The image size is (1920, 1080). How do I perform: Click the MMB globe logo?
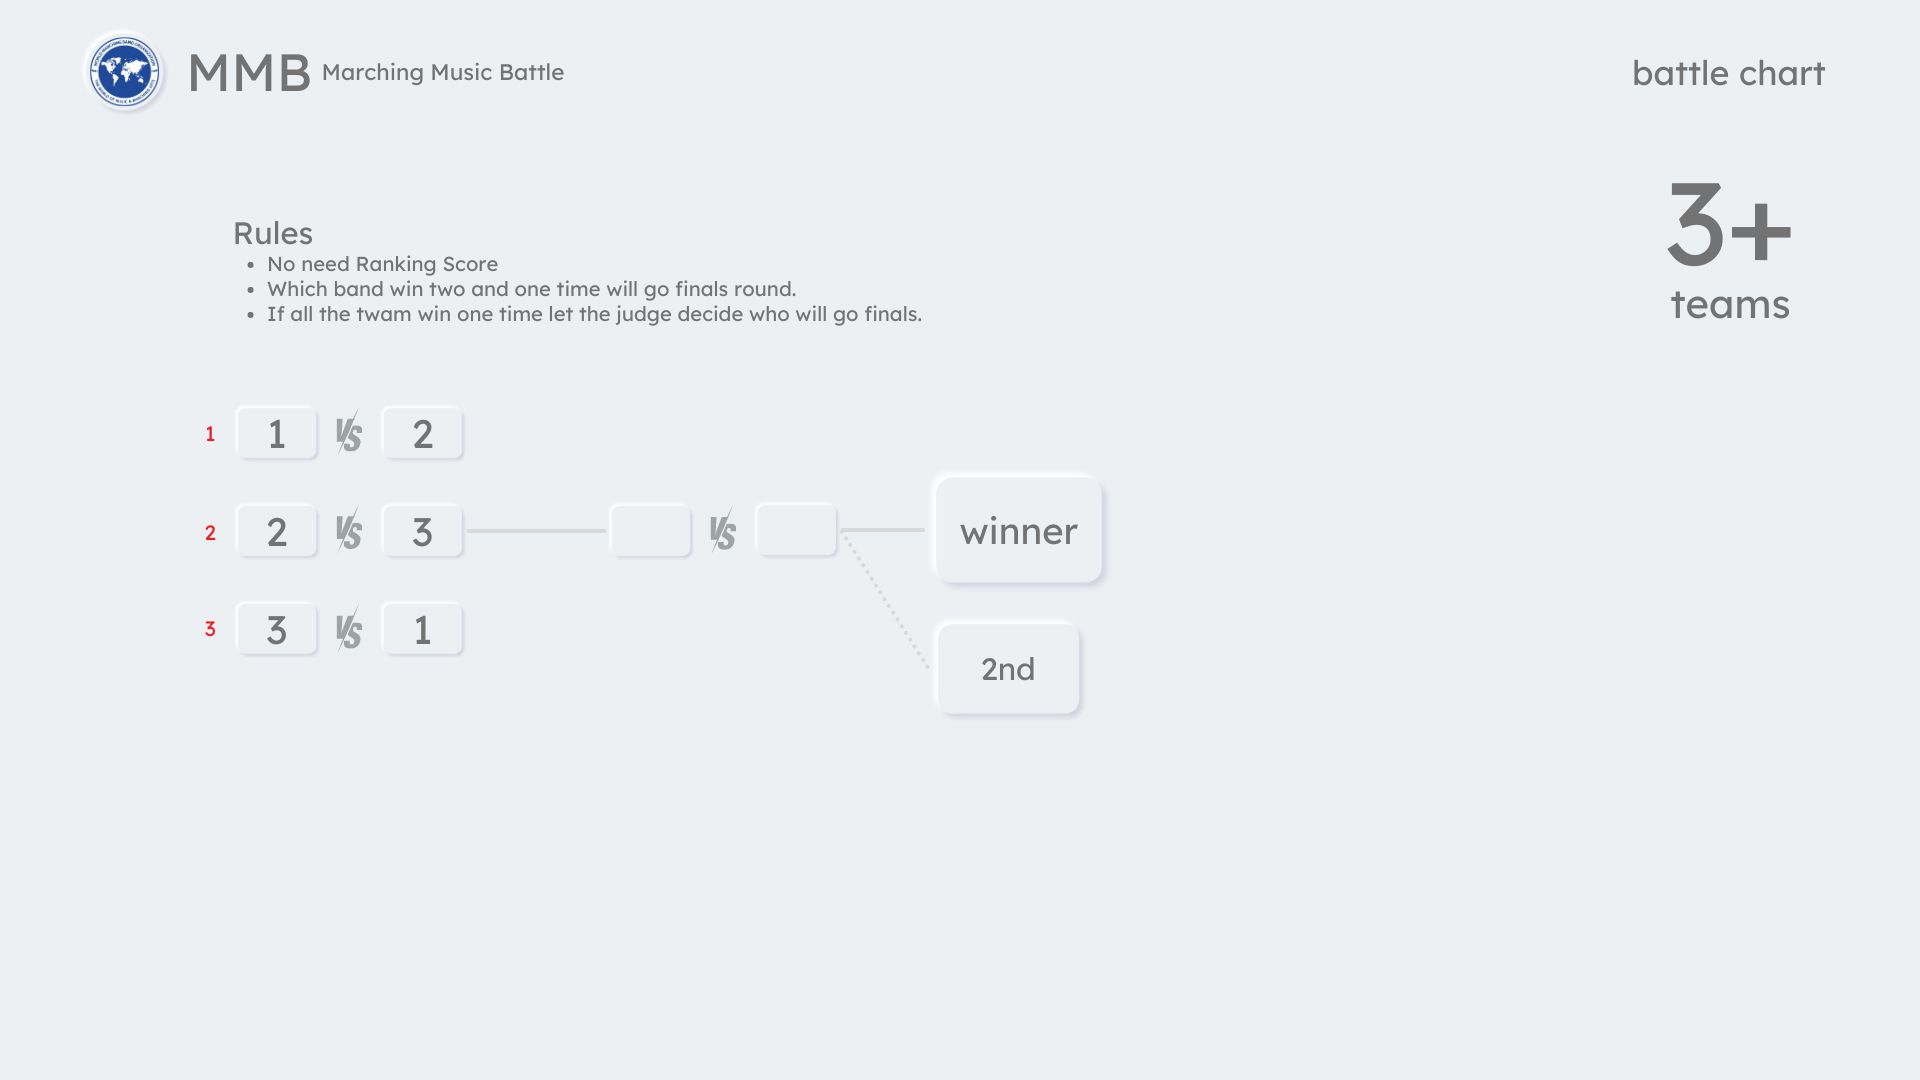[125, 72]
